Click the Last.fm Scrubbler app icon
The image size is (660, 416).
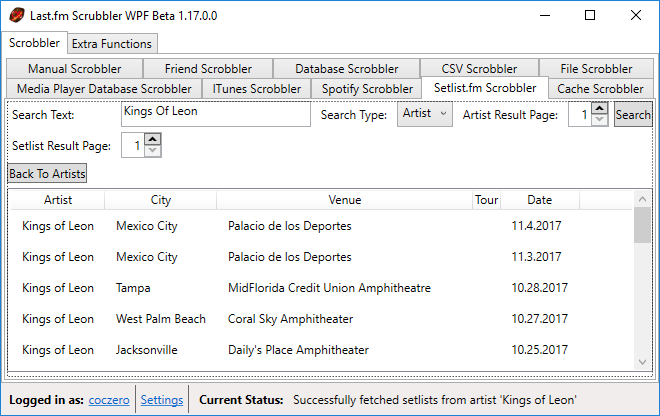point(16,16)
